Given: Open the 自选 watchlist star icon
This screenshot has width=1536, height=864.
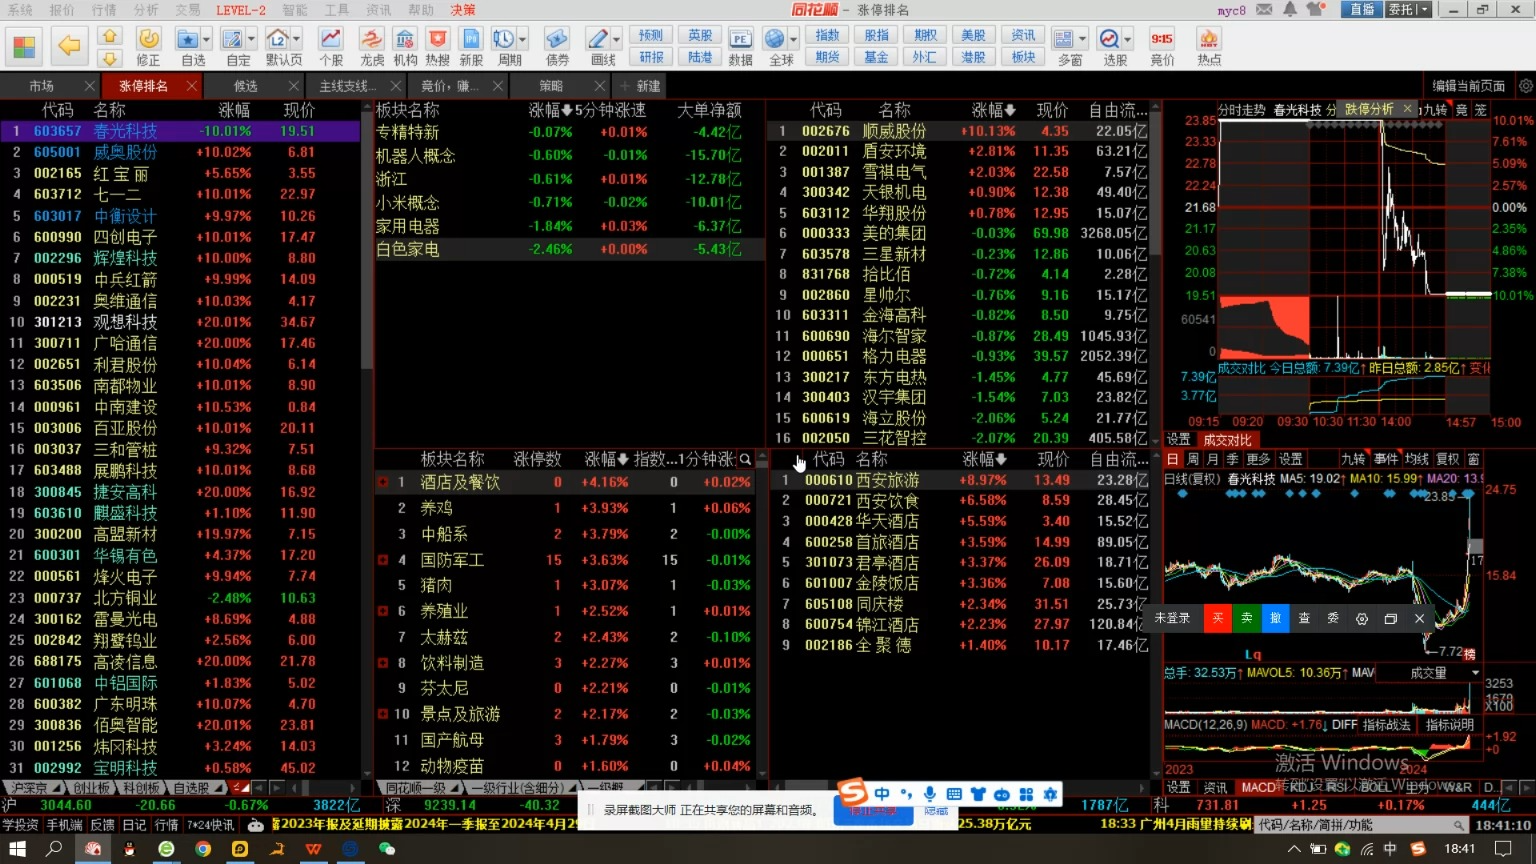Looking at the screenshot, I should (187, 39).
